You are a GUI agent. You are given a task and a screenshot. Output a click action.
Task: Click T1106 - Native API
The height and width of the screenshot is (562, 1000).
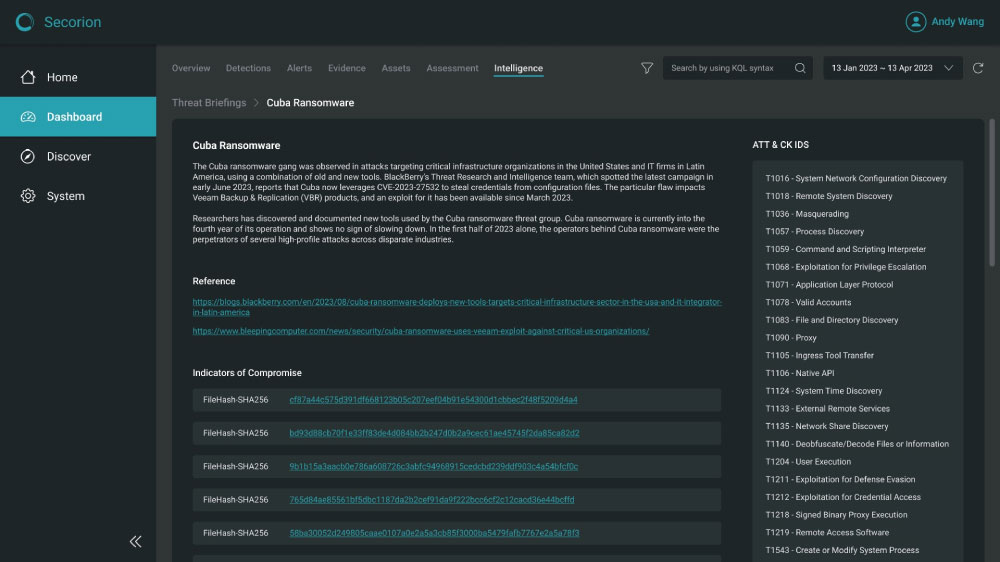click(800, 373)
